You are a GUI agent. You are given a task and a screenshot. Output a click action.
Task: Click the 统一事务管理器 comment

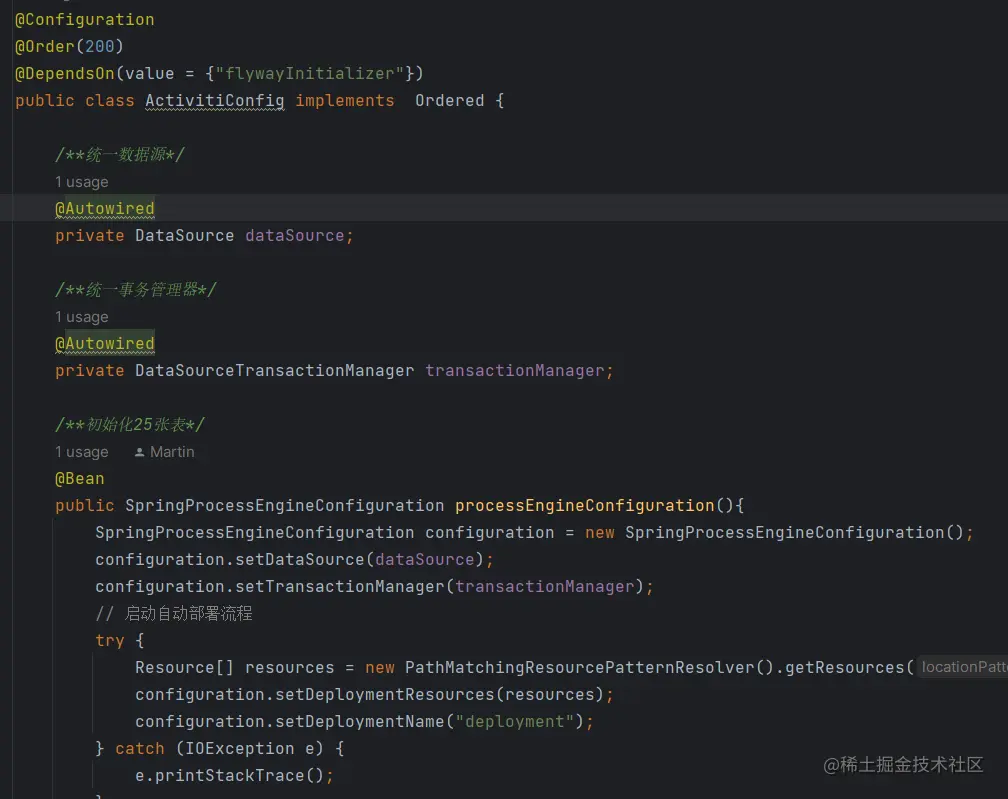pos(136,290)
